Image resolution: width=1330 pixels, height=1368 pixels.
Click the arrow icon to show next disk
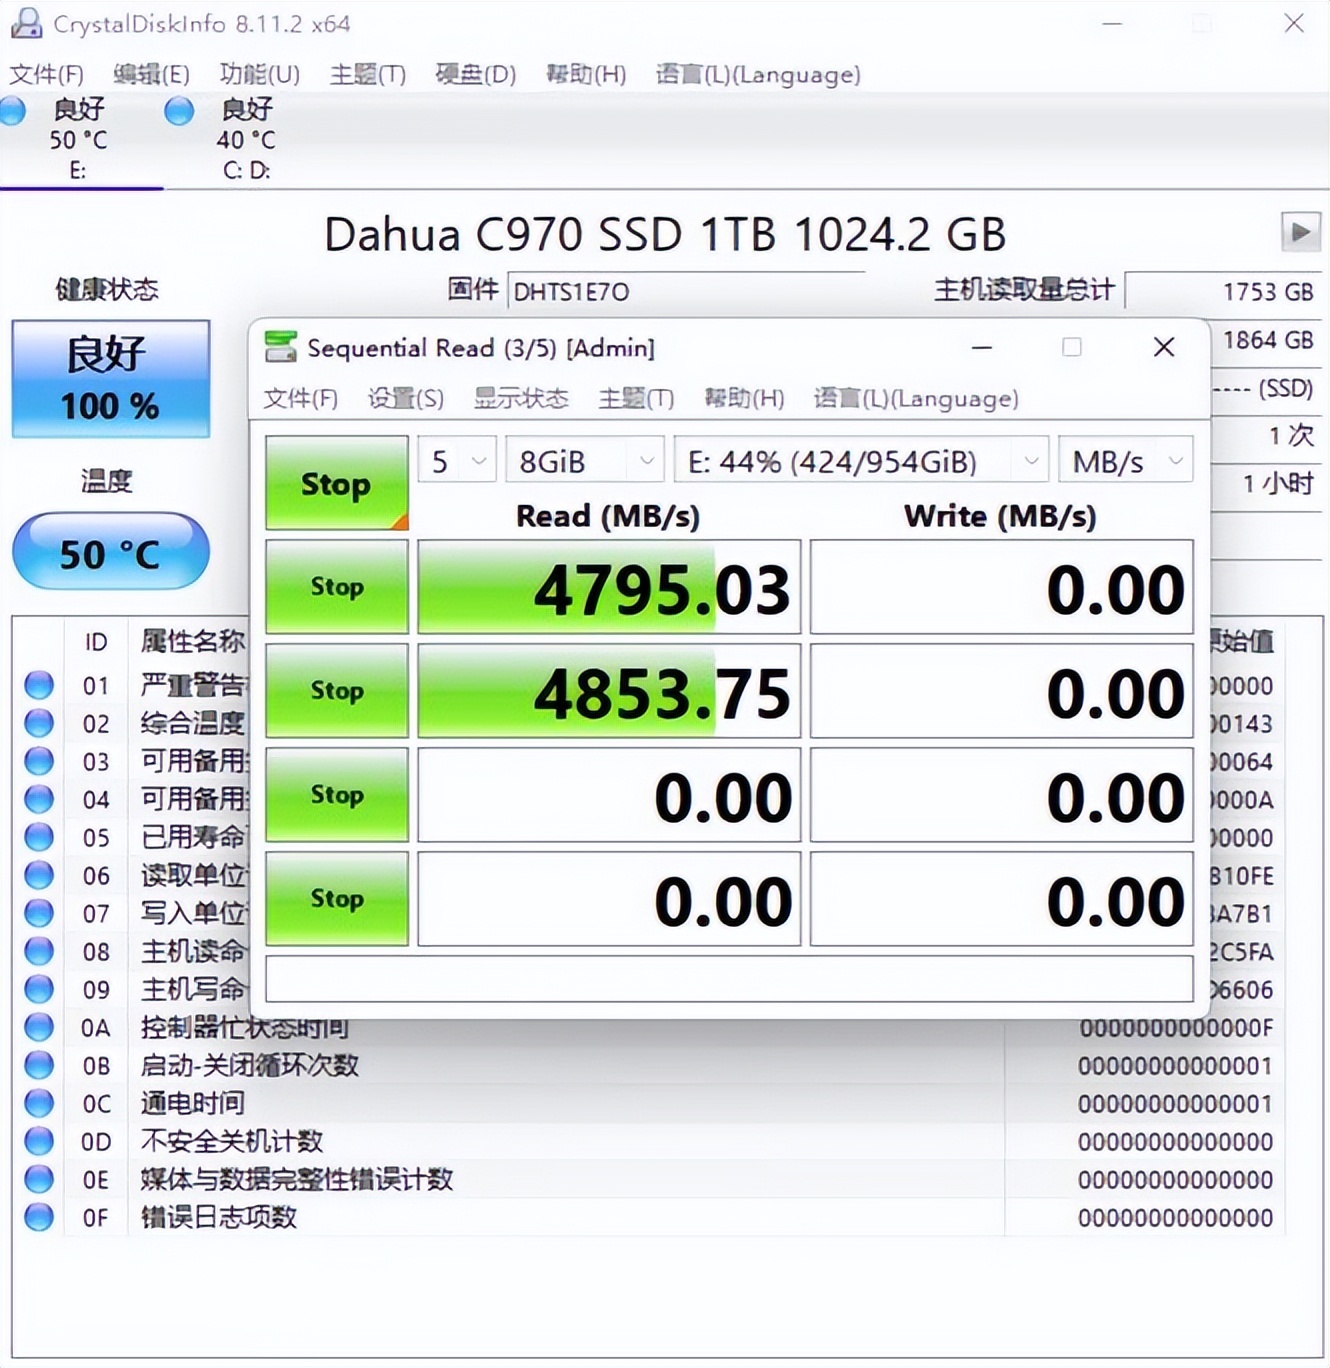click(1302, 232)
